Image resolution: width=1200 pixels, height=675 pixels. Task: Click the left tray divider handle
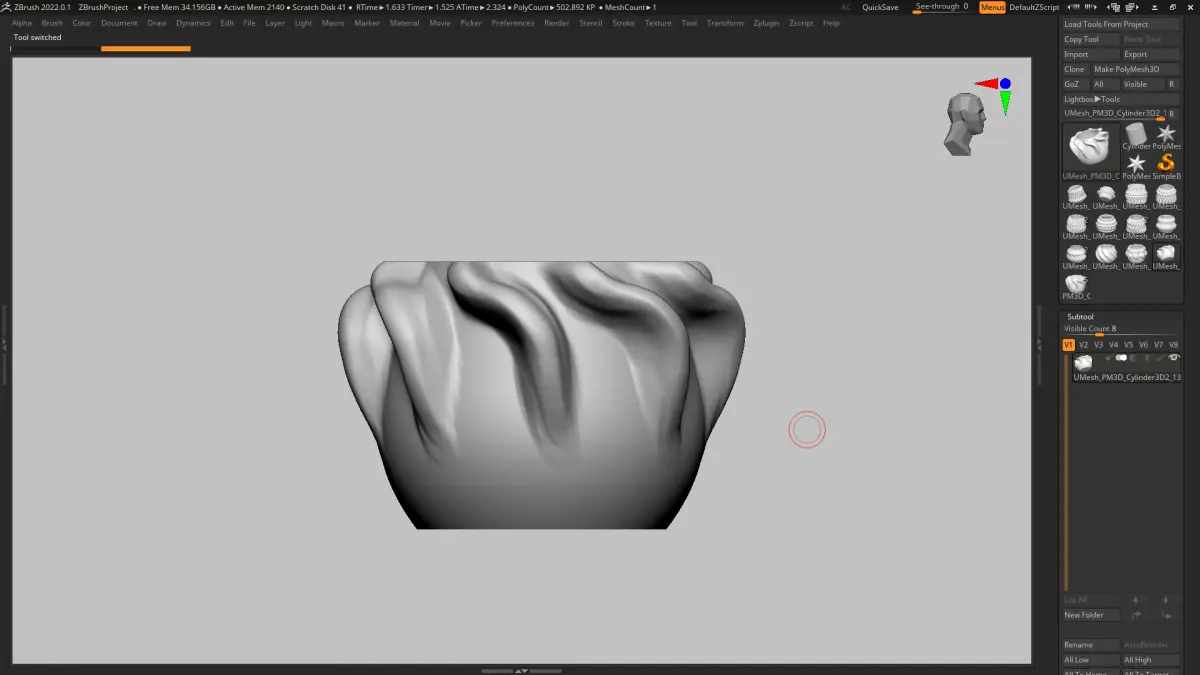[x=4, y=344]
